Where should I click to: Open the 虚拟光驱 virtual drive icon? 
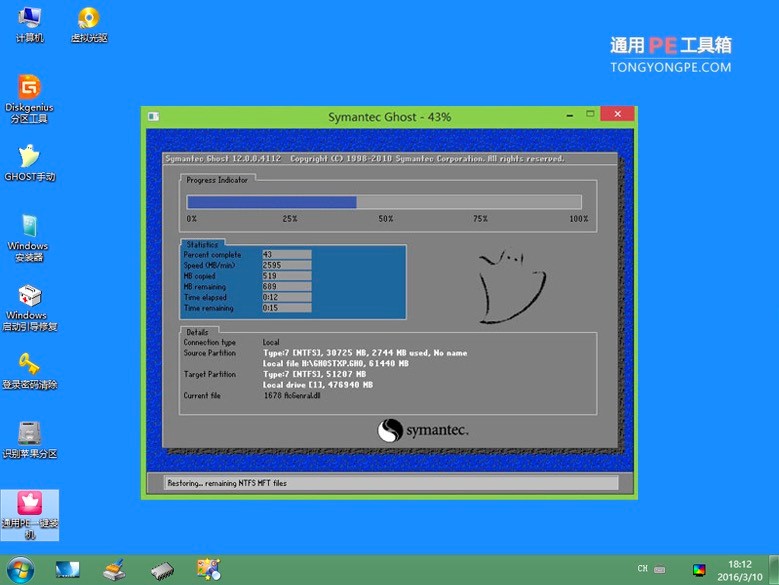(89, 25)
